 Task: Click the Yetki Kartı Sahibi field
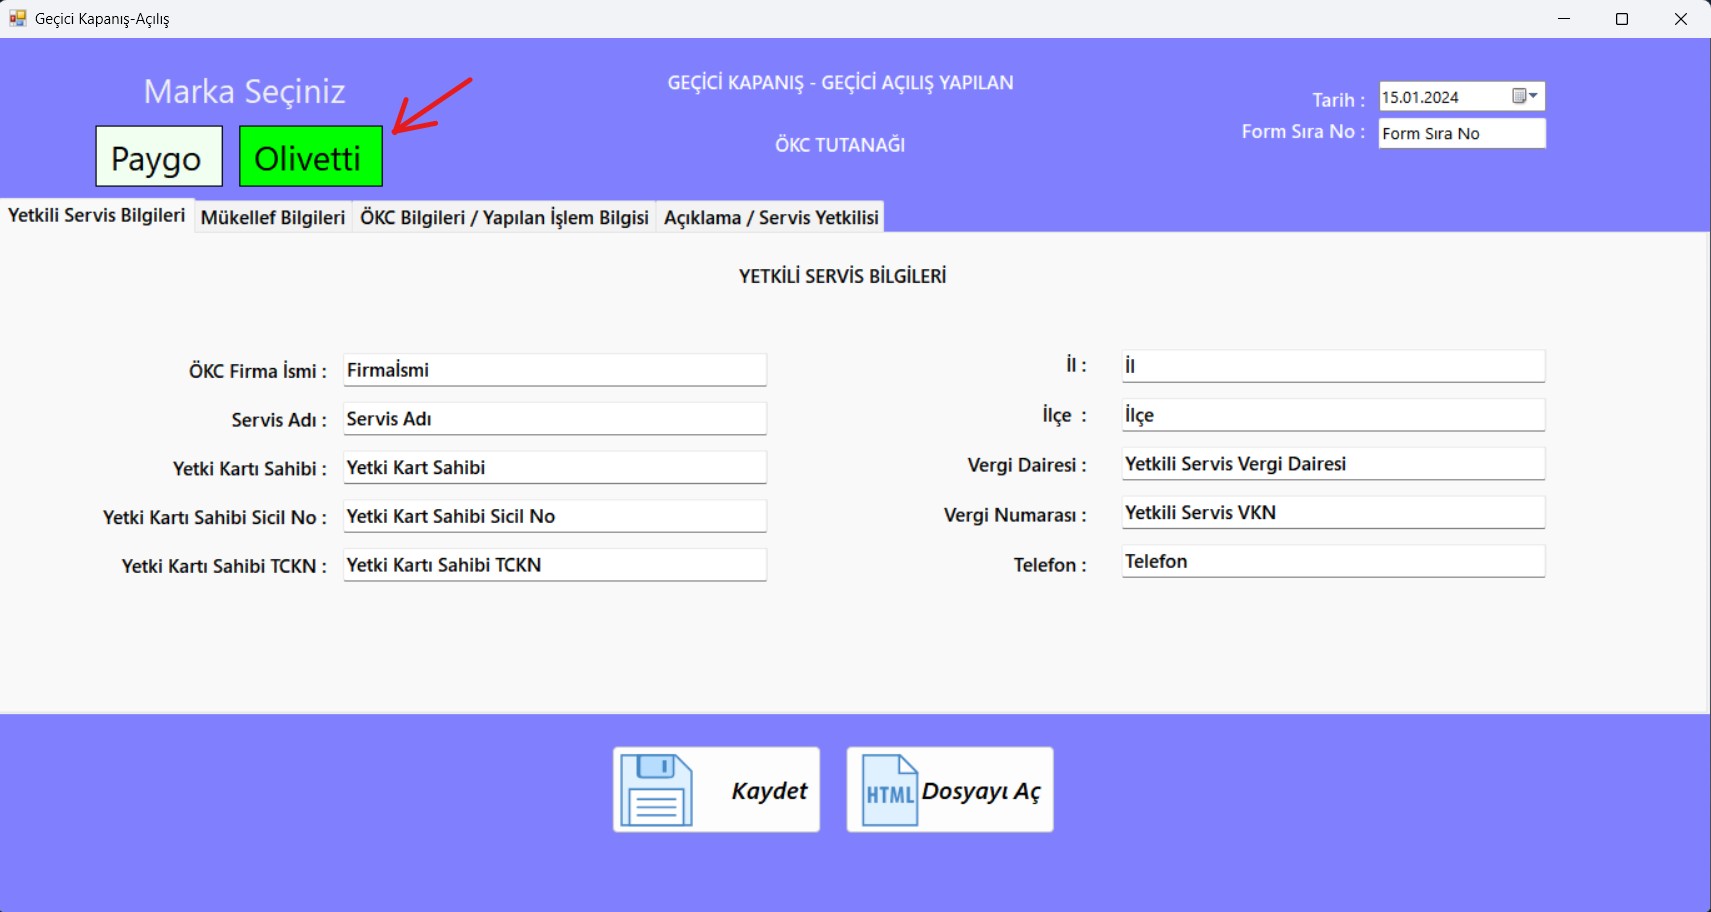tap(554, 468)
